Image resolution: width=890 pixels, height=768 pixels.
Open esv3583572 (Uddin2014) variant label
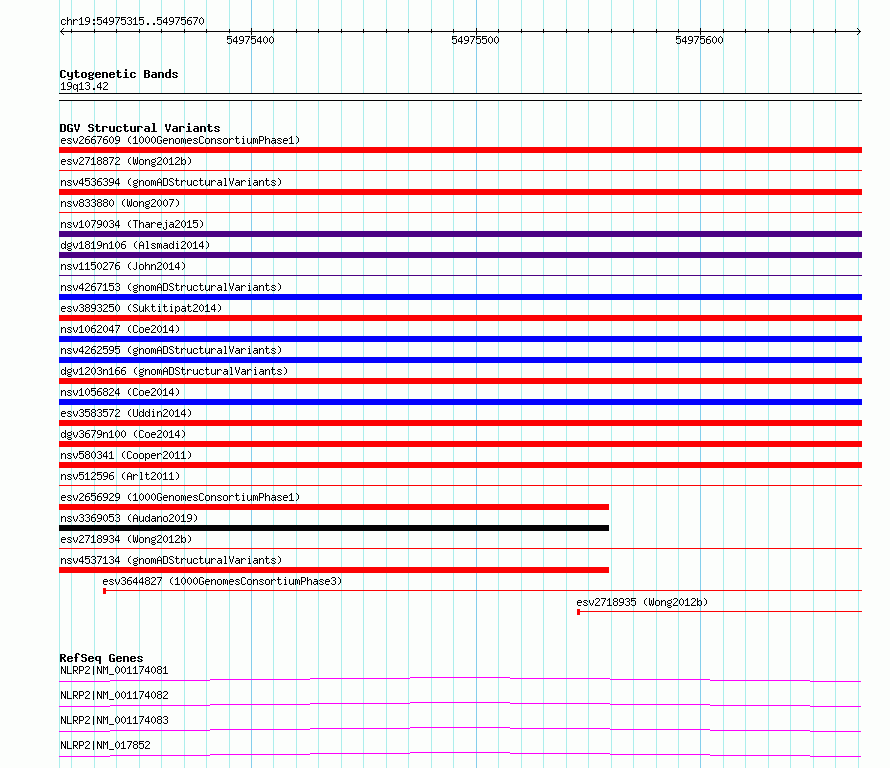(x=126, y=413)
